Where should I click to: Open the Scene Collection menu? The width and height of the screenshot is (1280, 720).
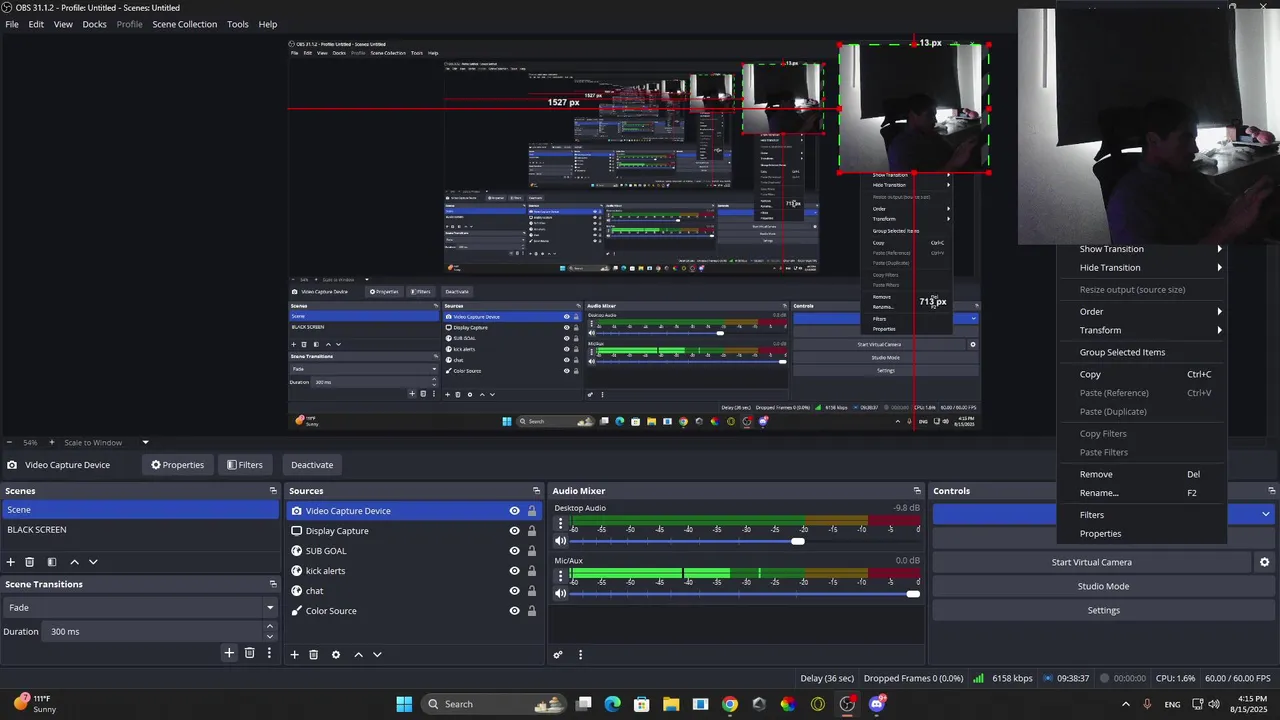[184, 24]
